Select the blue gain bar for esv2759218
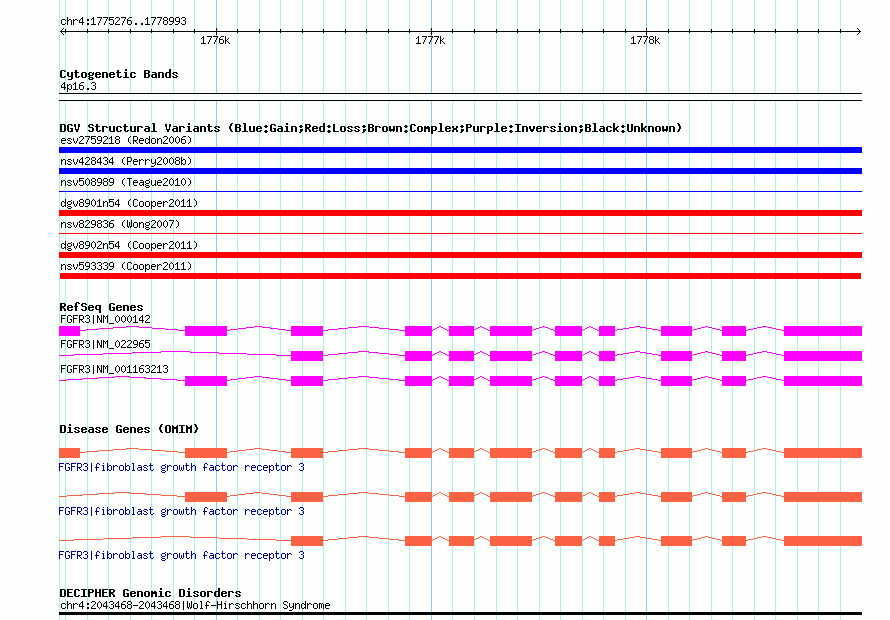Image resolution: width=890 pixels, height=620 pixels. point(460,150)
